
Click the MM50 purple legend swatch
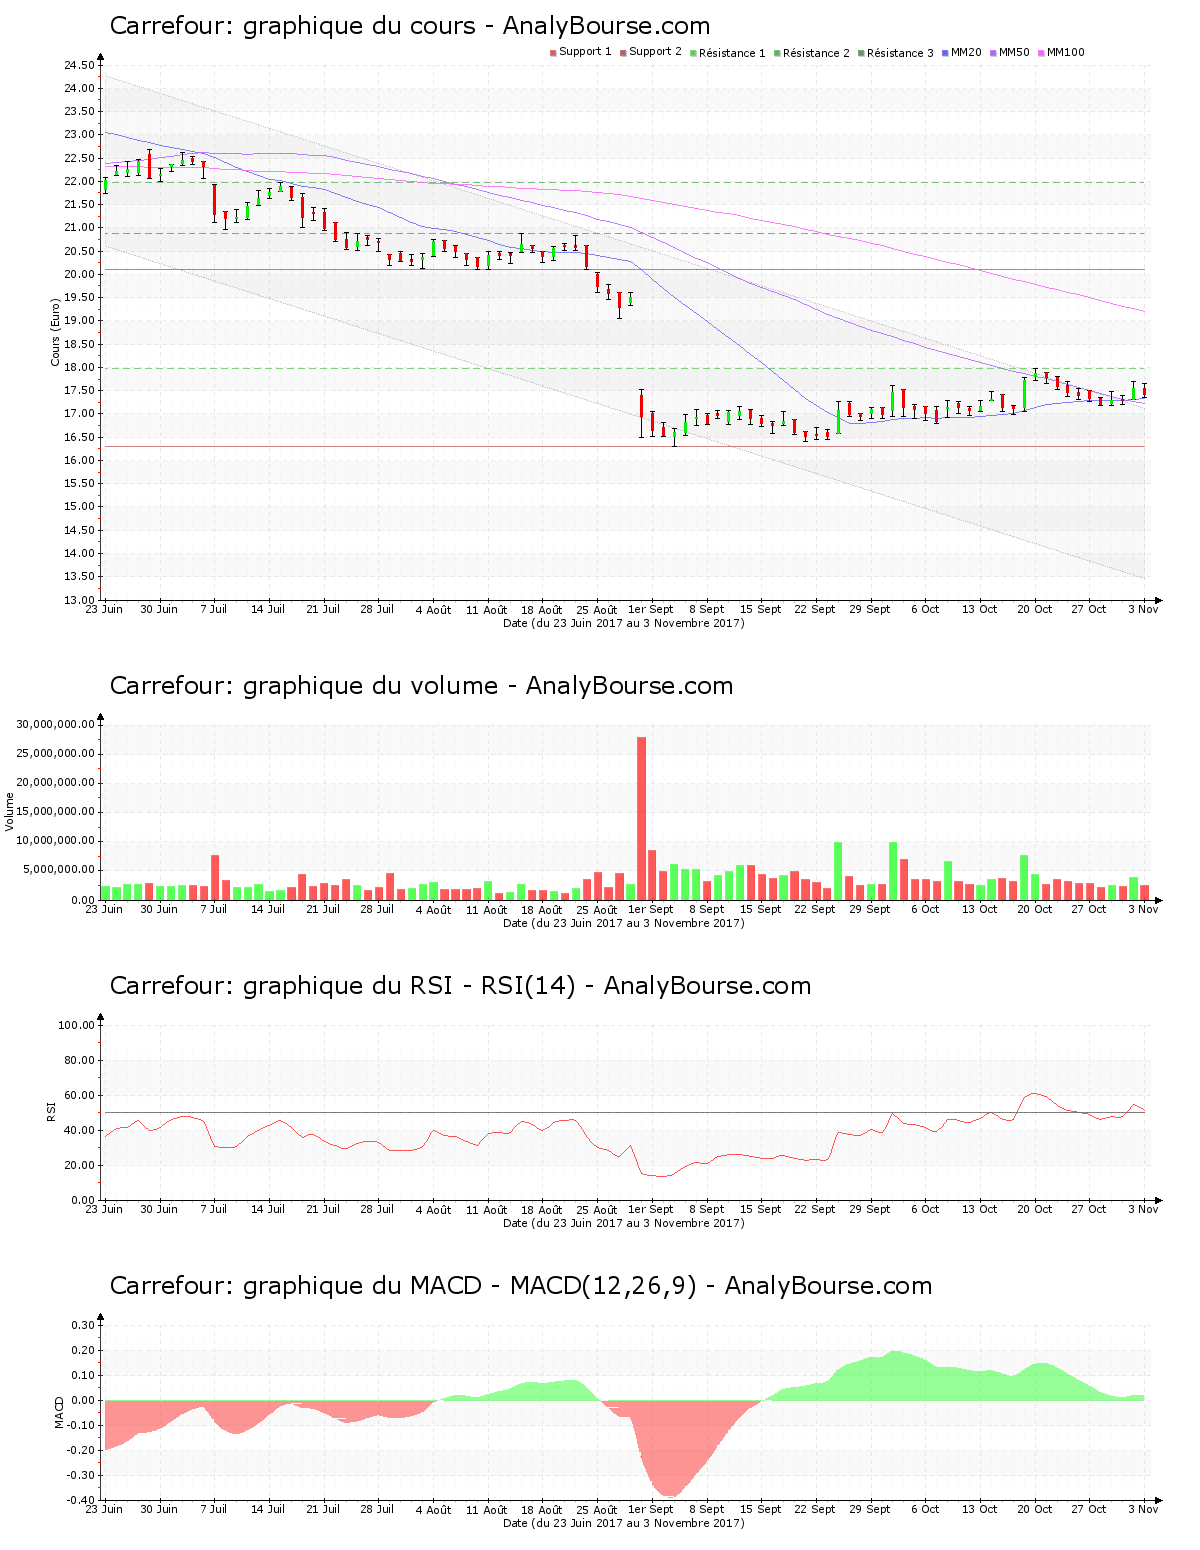click(993, 53)
